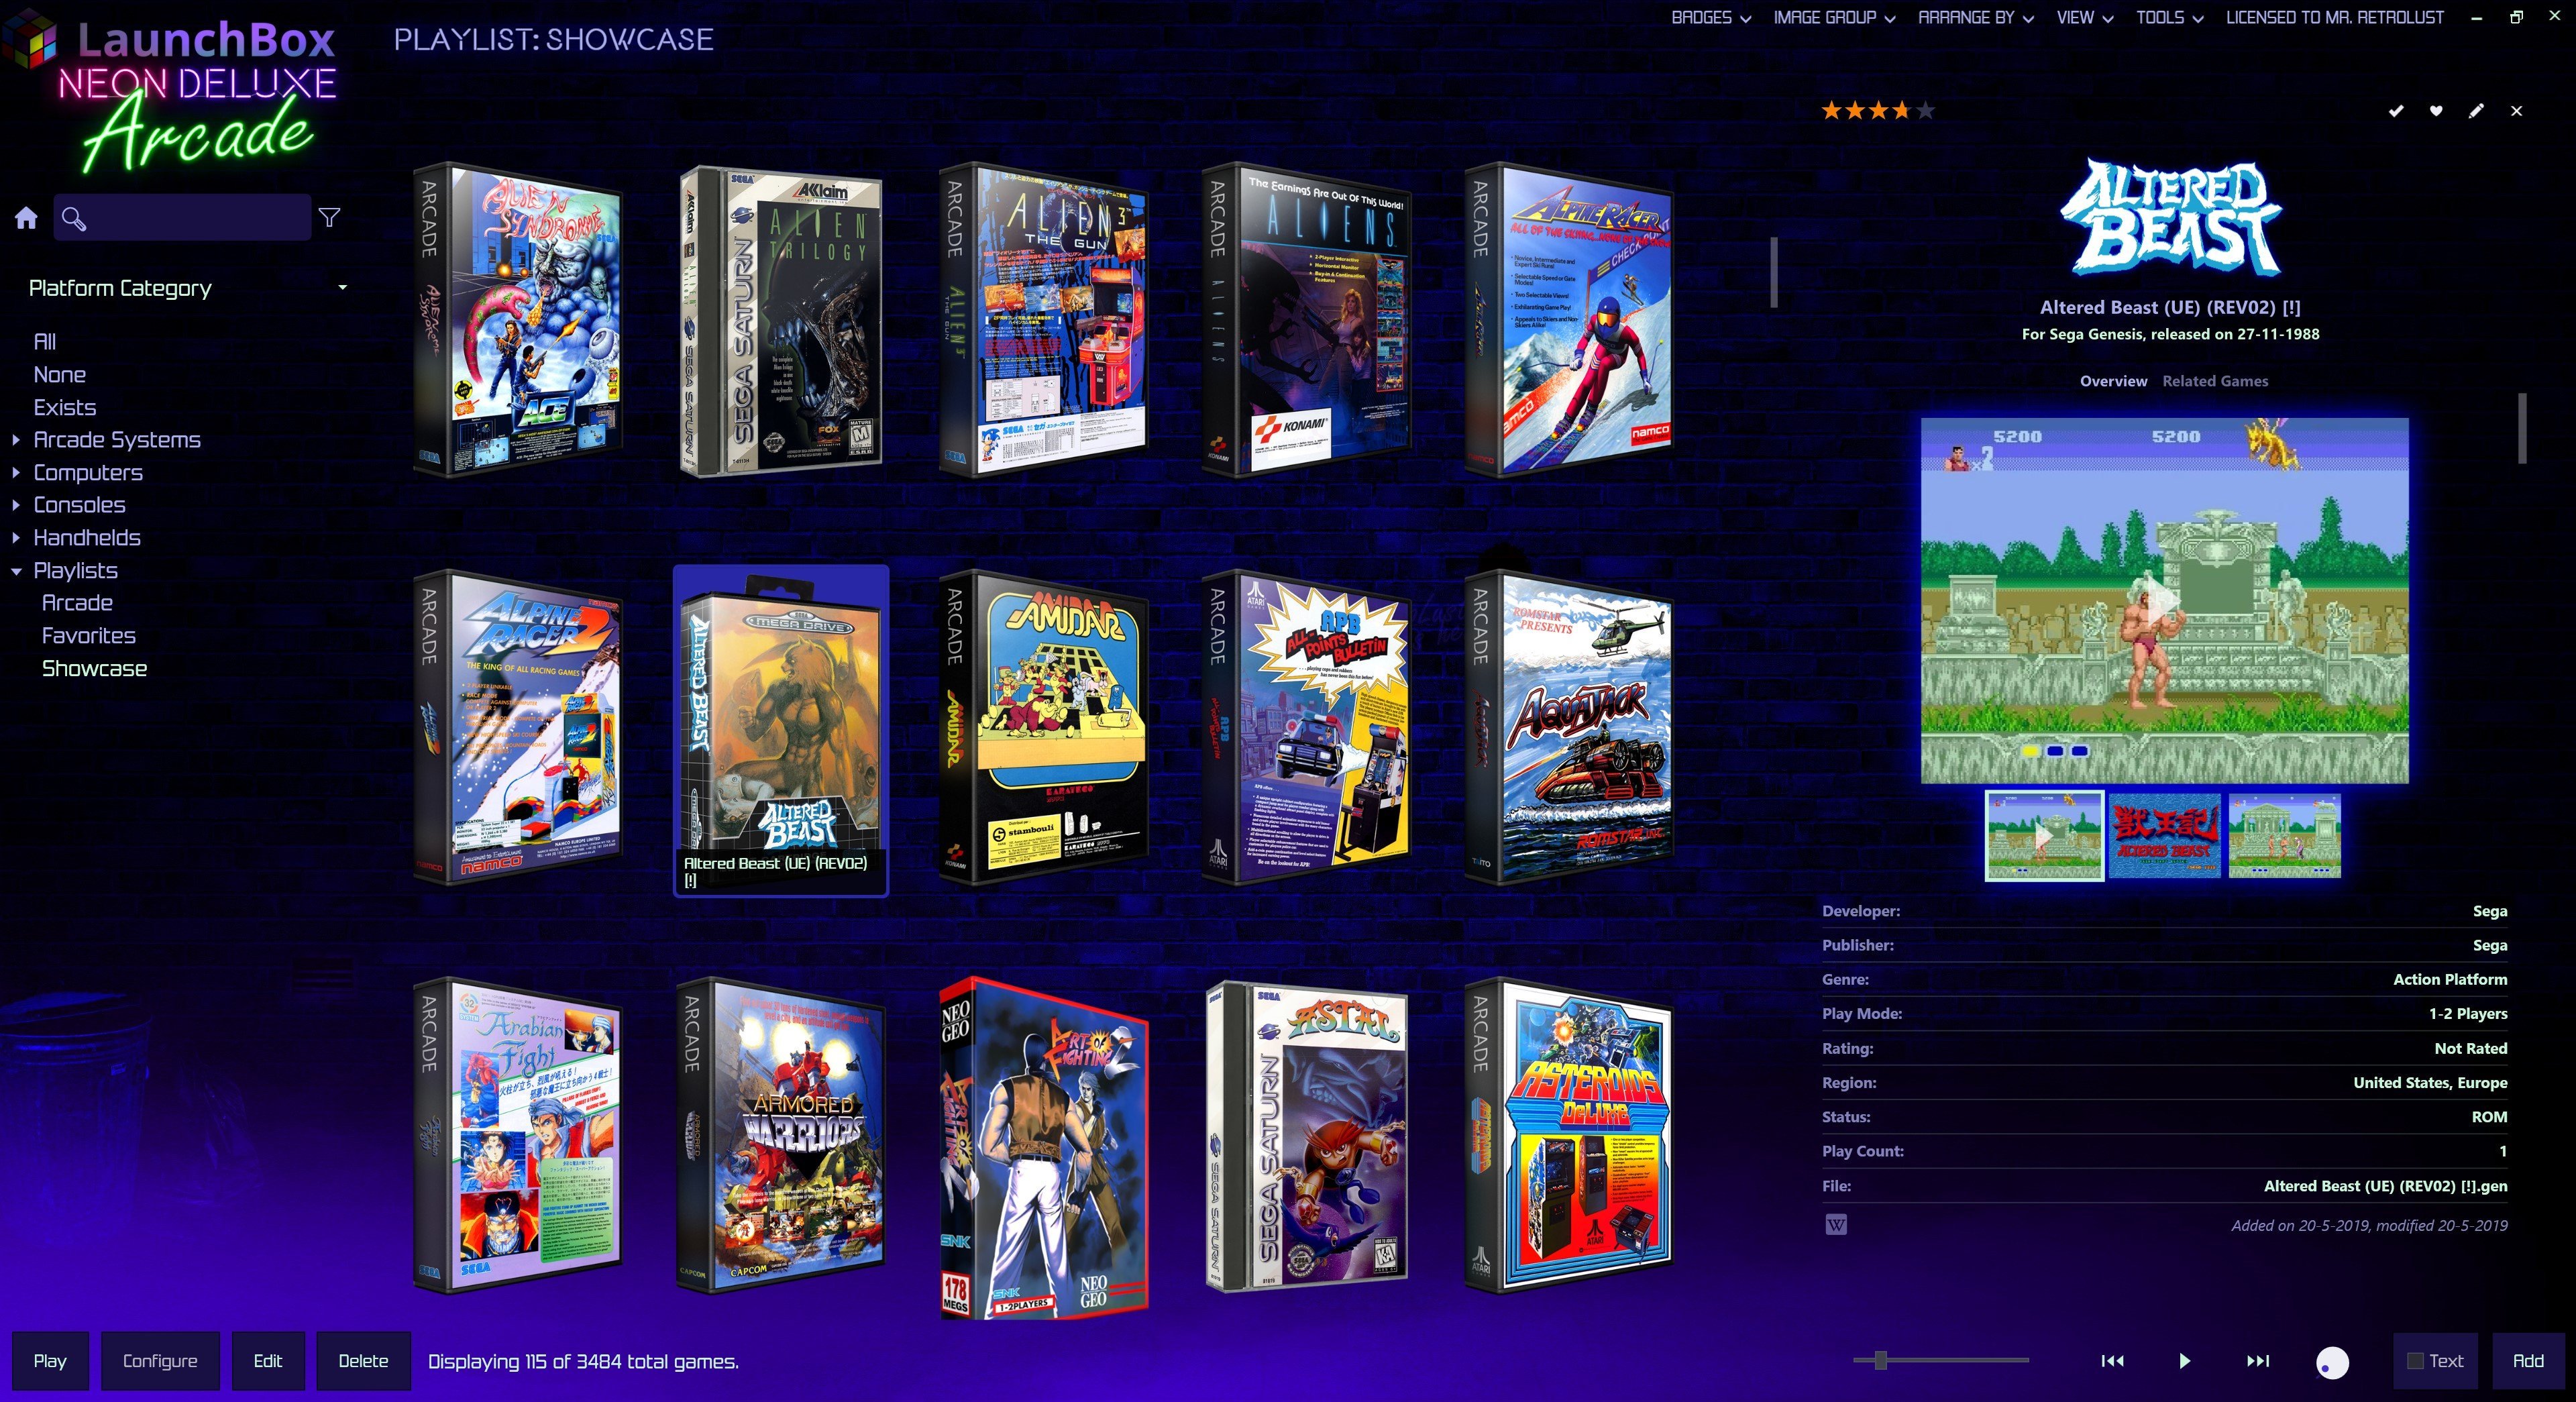Close the game details panel
The width and height of the screenshot is (2576, 1402).
coord(2516,111)
